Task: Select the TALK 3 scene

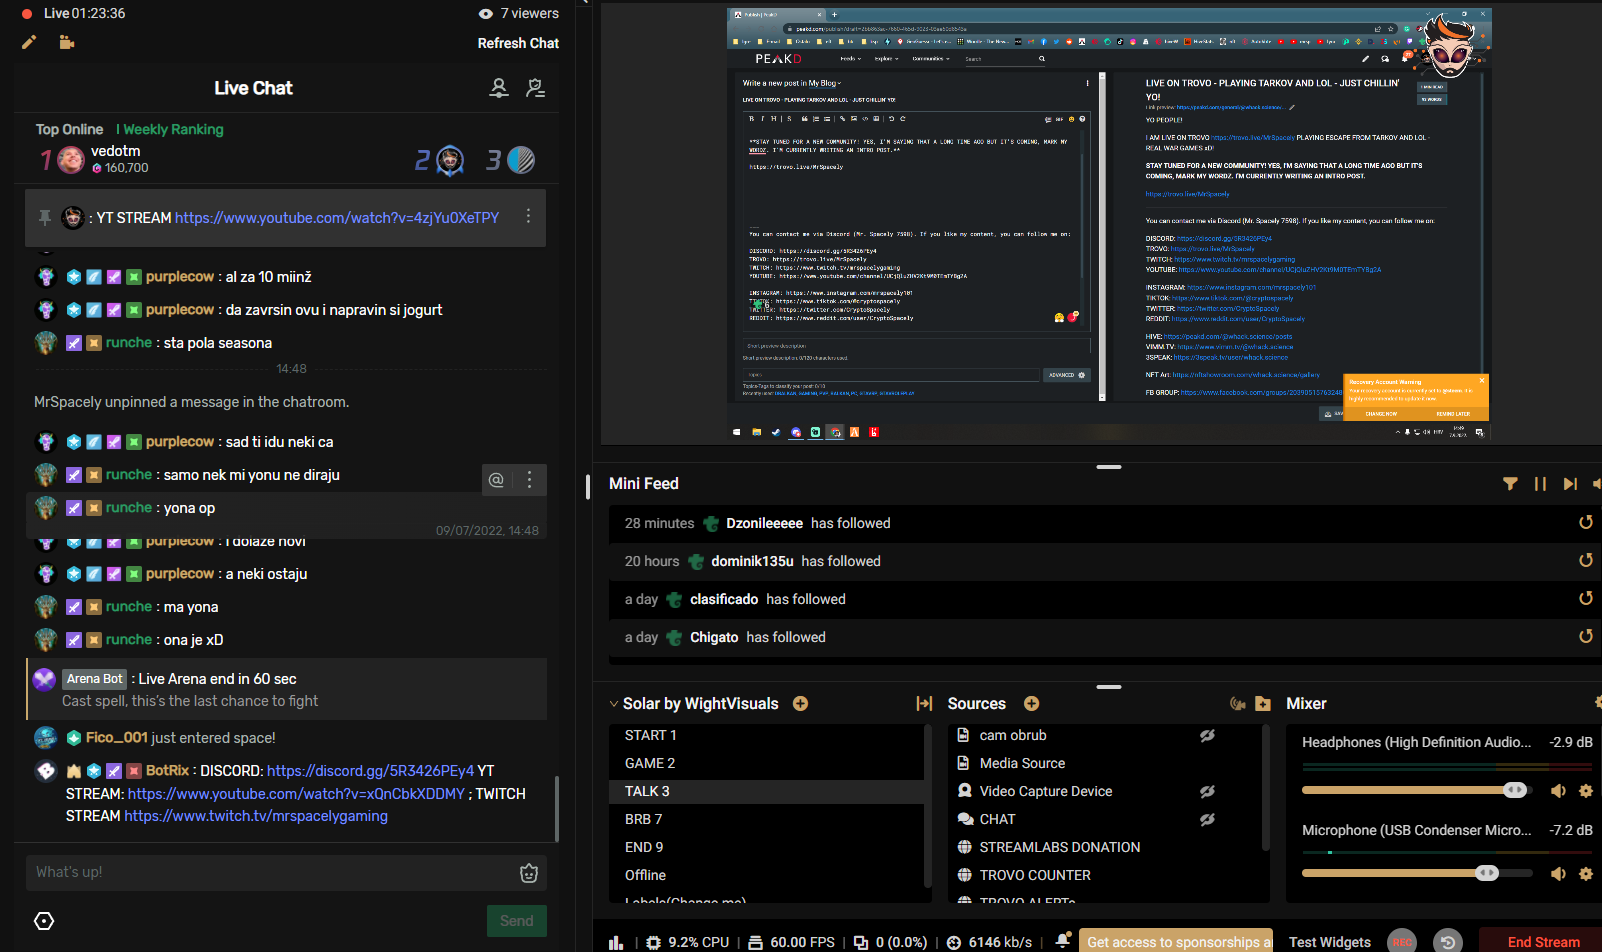Action: pyautogui.click(x=766, y=791)
